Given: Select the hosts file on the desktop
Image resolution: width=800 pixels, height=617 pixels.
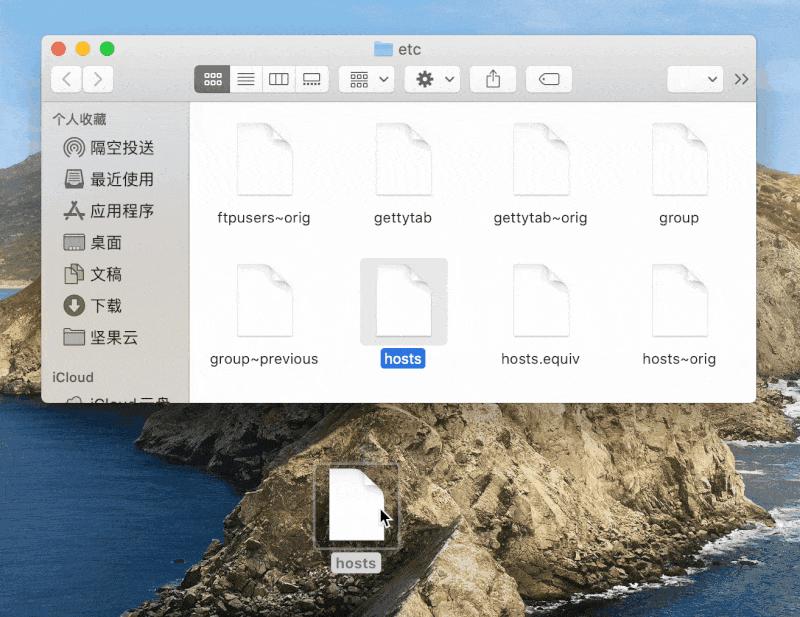Looking at the screenshot, I should click(357, 505).
